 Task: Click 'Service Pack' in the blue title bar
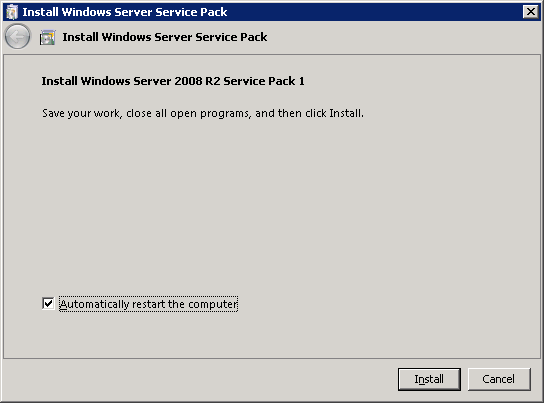[x=191, y=12]
